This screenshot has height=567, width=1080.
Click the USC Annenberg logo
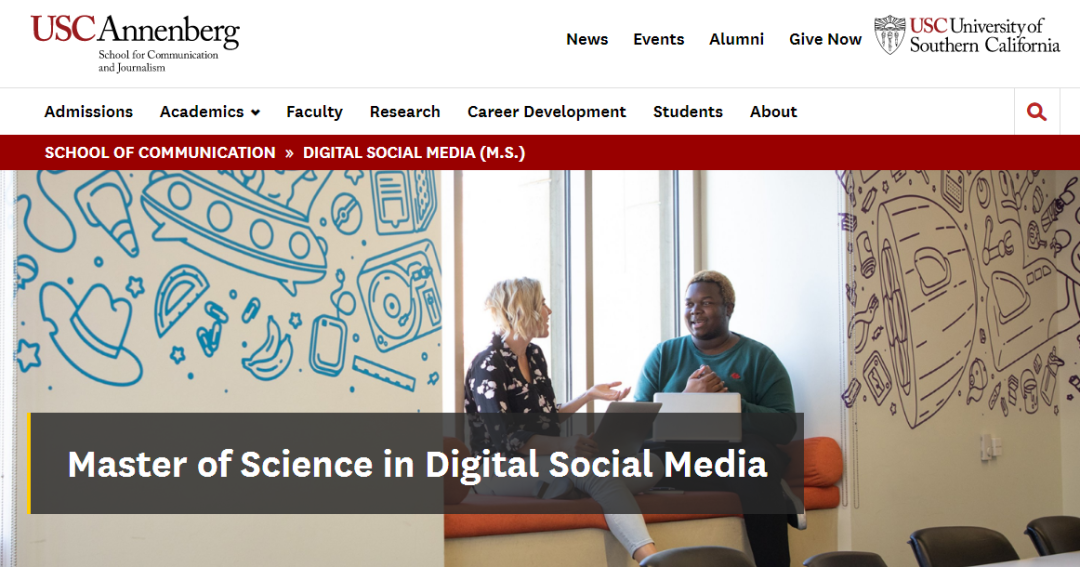pos(135,40)
